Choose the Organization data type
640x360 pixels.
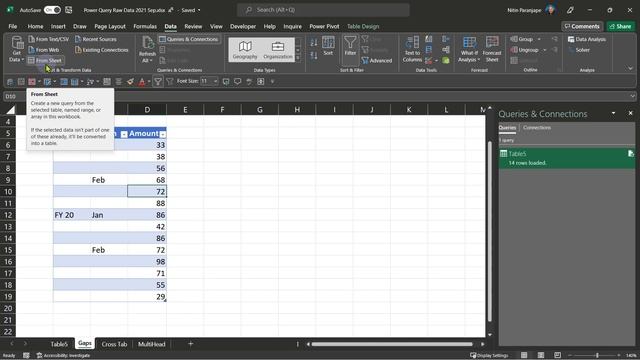point(278,50)
